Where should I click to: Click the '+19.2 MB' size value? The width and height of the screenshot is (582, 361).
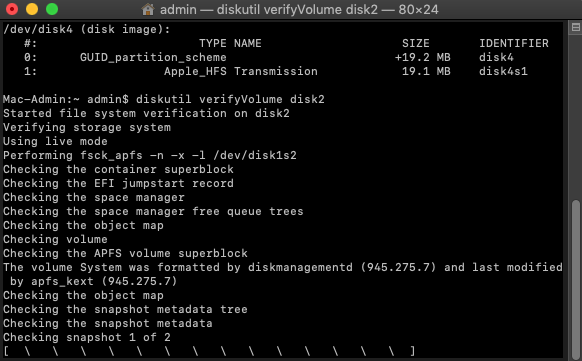[x=422, y=58]
